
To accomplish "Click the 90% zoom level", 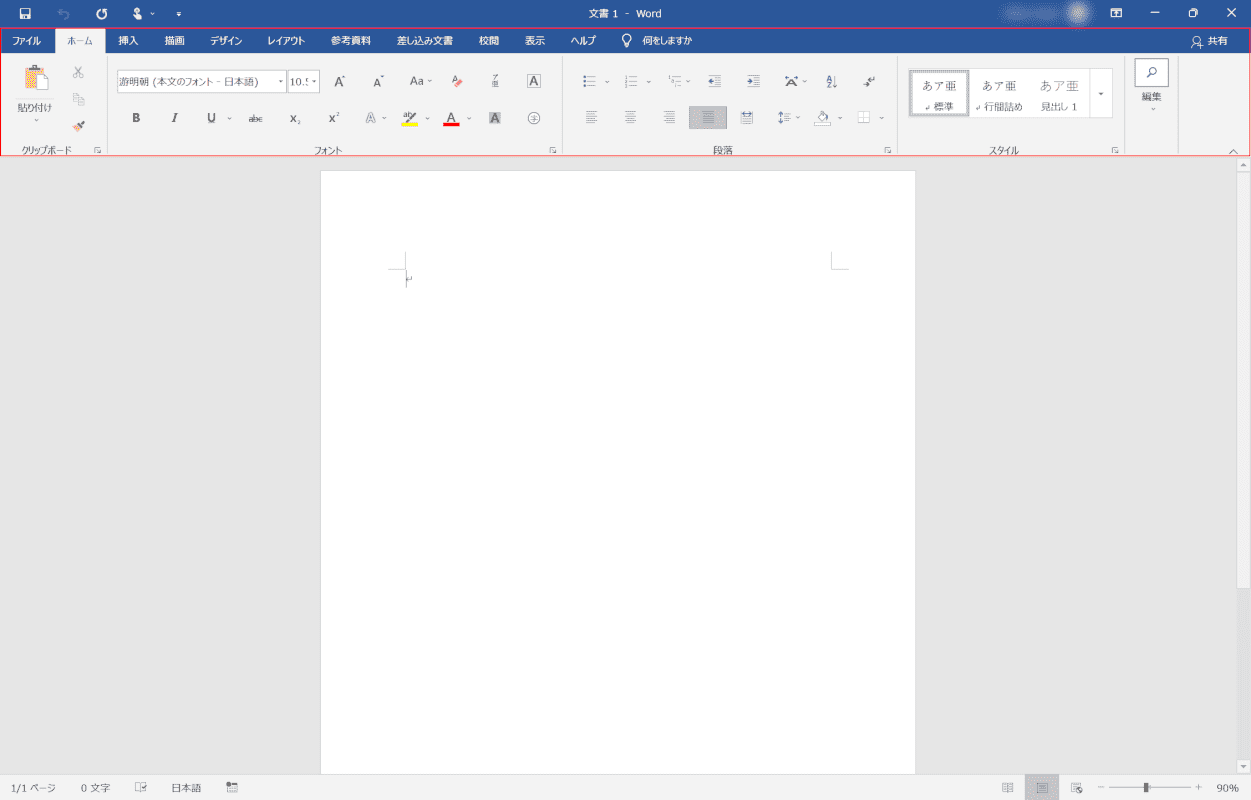I will click(1227, 788).
